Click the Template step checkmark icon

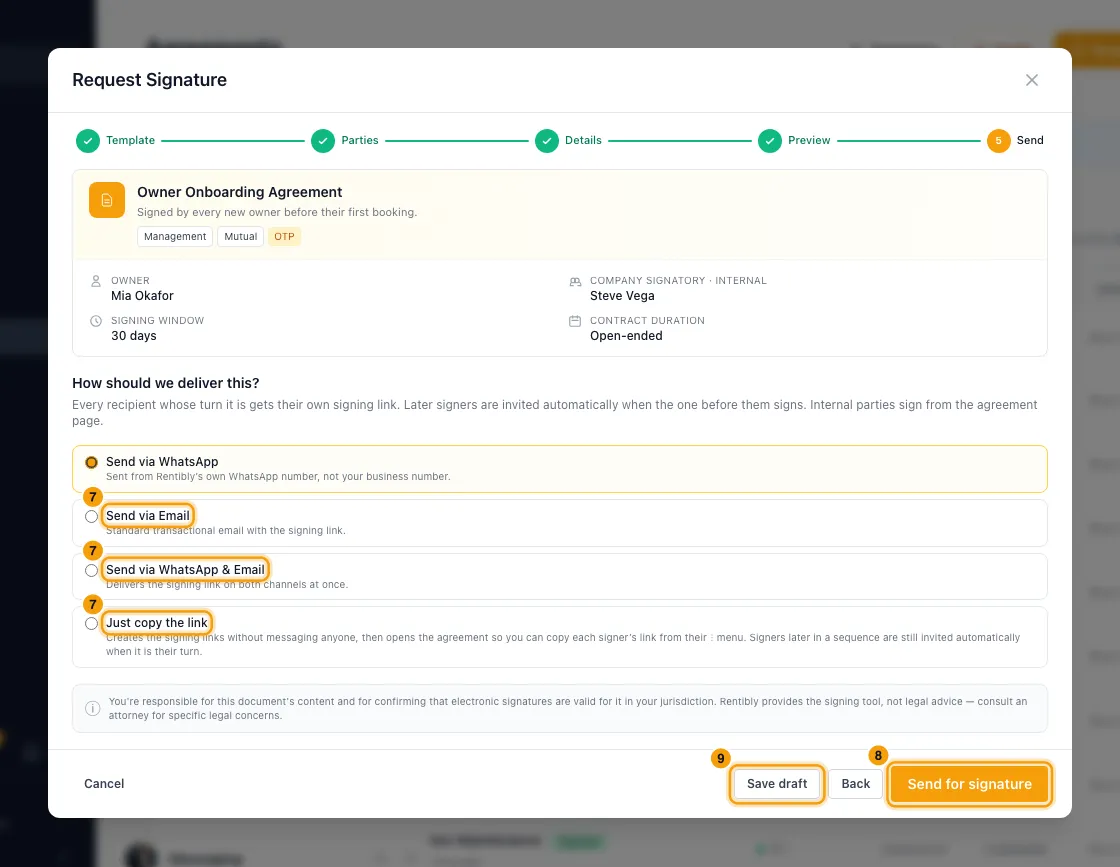(88, 141)
